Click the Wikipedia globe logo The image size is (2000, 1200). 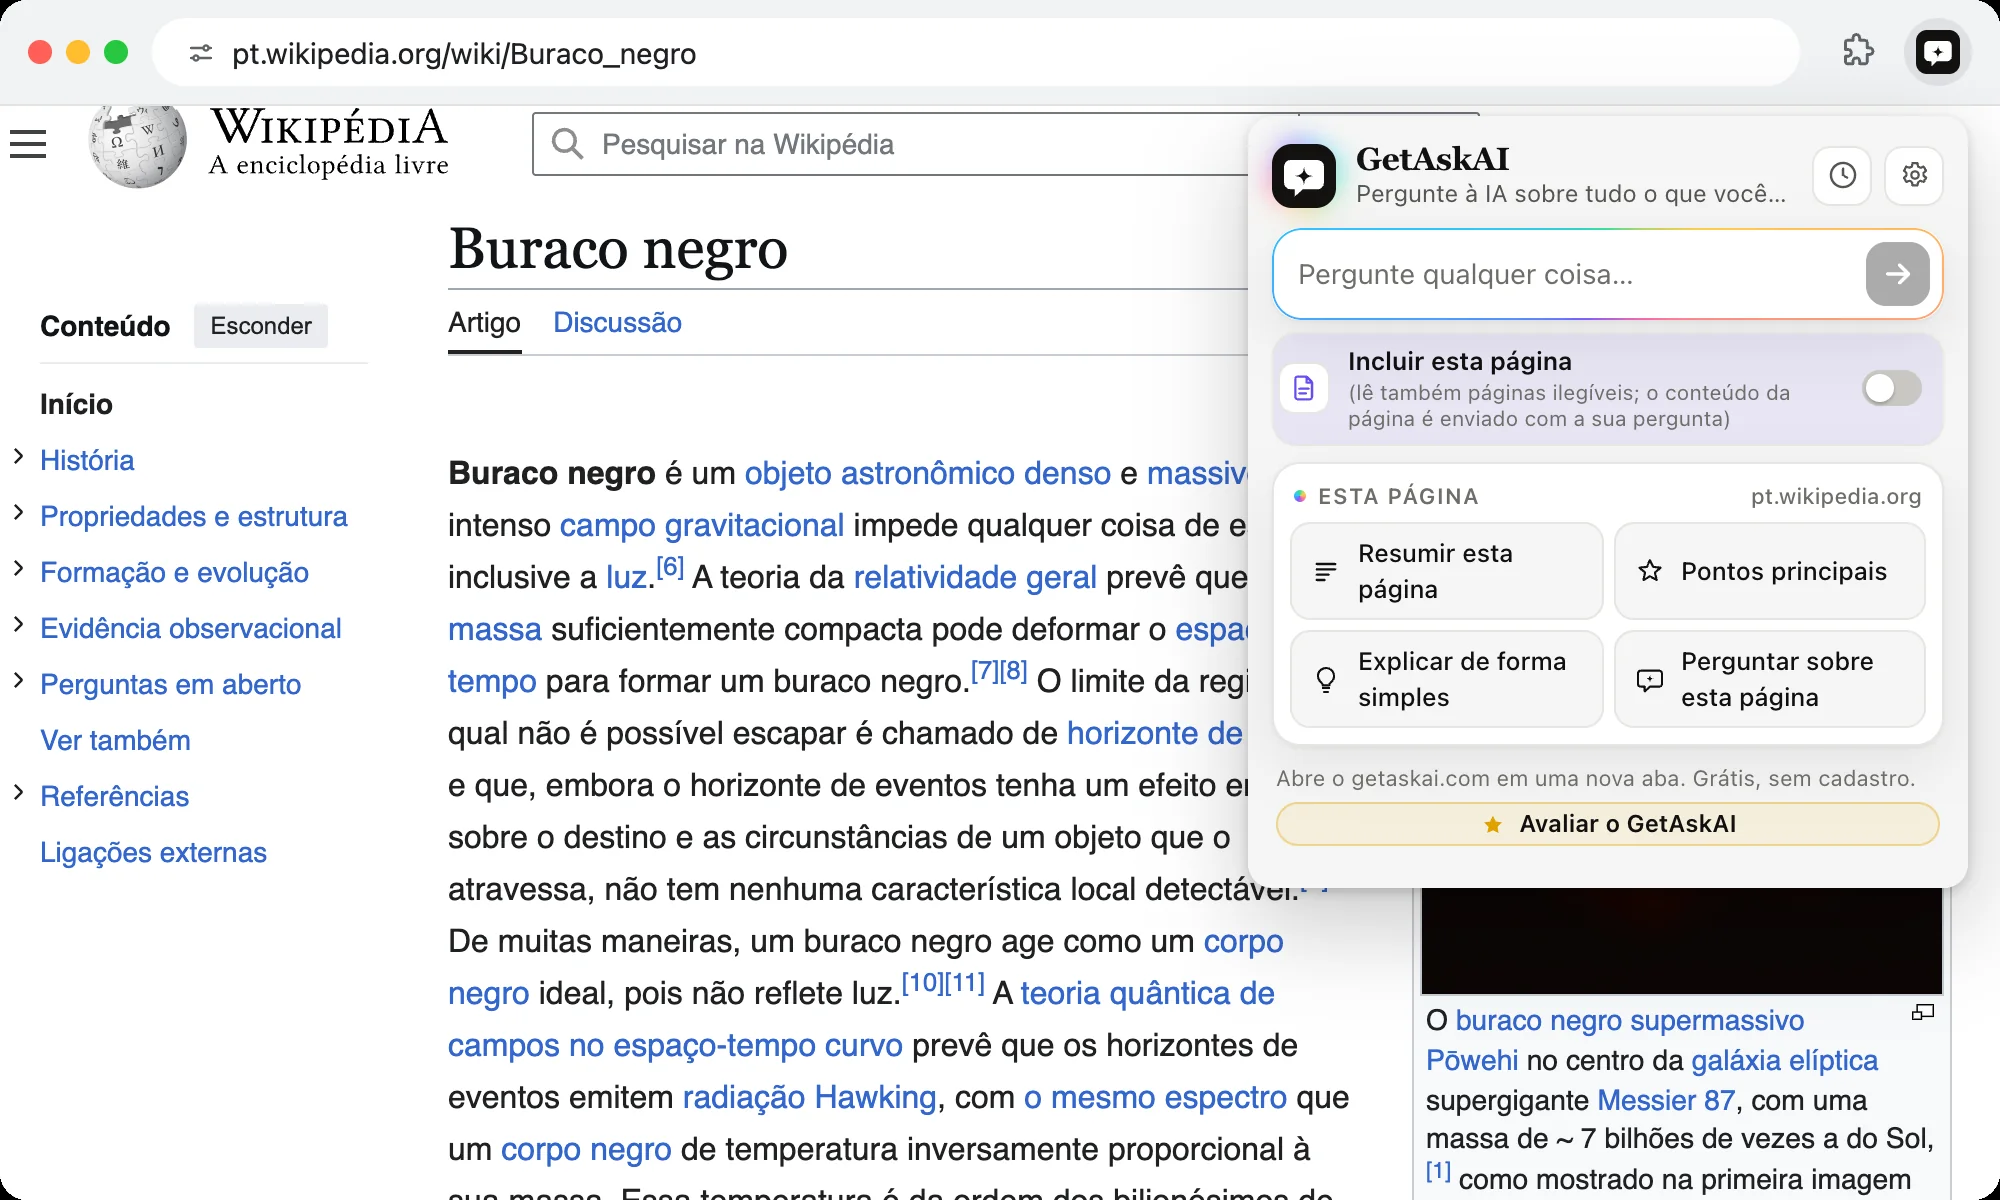137,146
